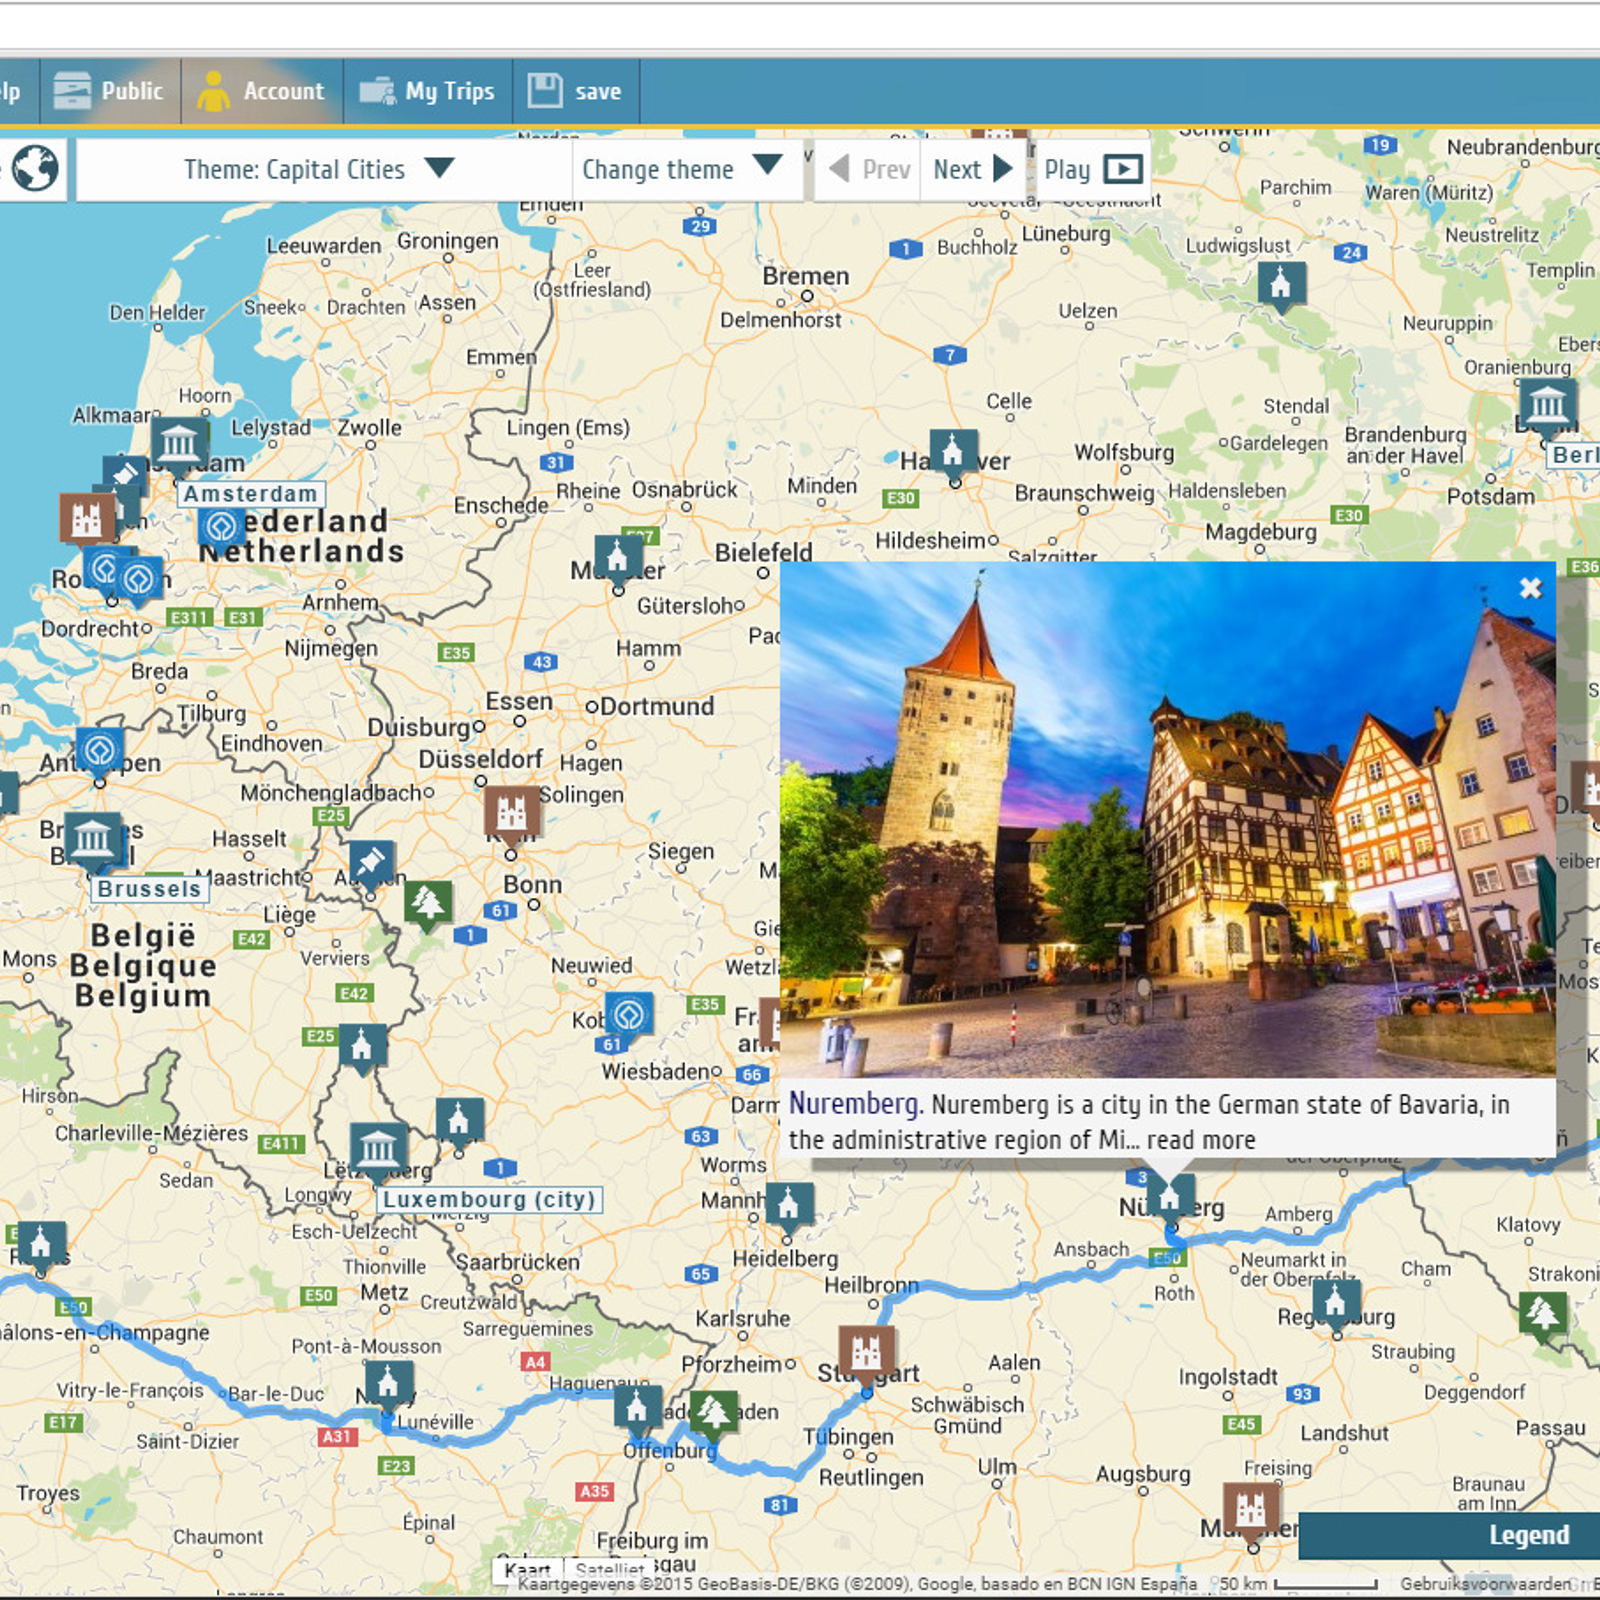Expand the Theme: Capital Cities dropdown
Screen dimensions: 1600x1600
point(322,169)
